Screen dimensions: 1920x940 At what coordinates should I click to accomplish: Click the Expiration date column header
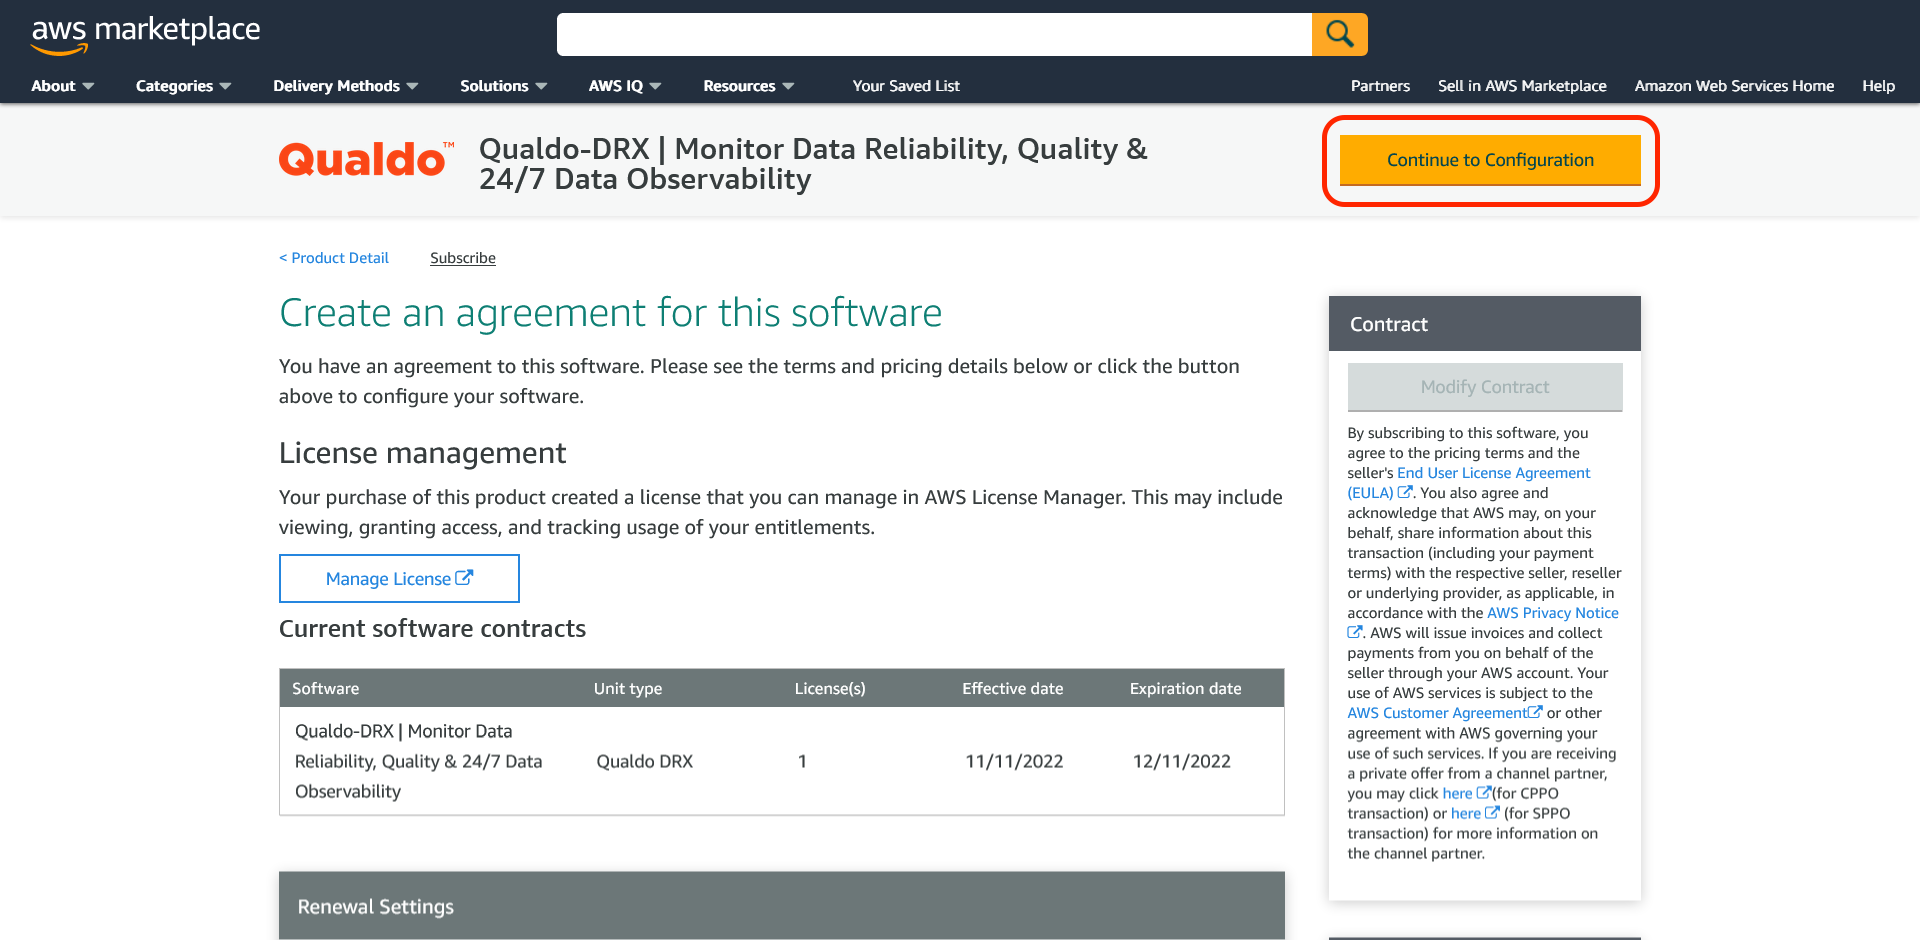tap(1185, 688)
